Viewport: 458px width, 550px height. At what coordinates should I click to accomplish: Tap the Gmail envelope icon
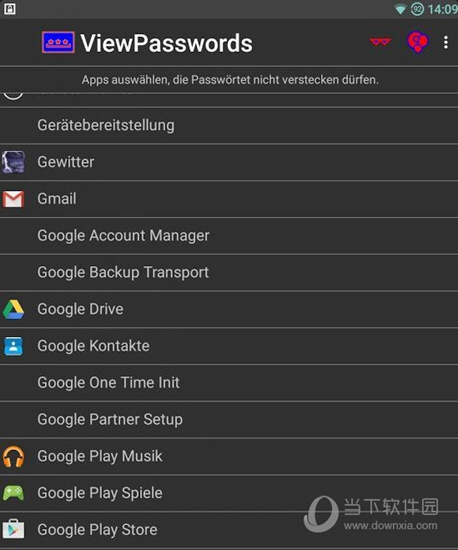point(13,199)
